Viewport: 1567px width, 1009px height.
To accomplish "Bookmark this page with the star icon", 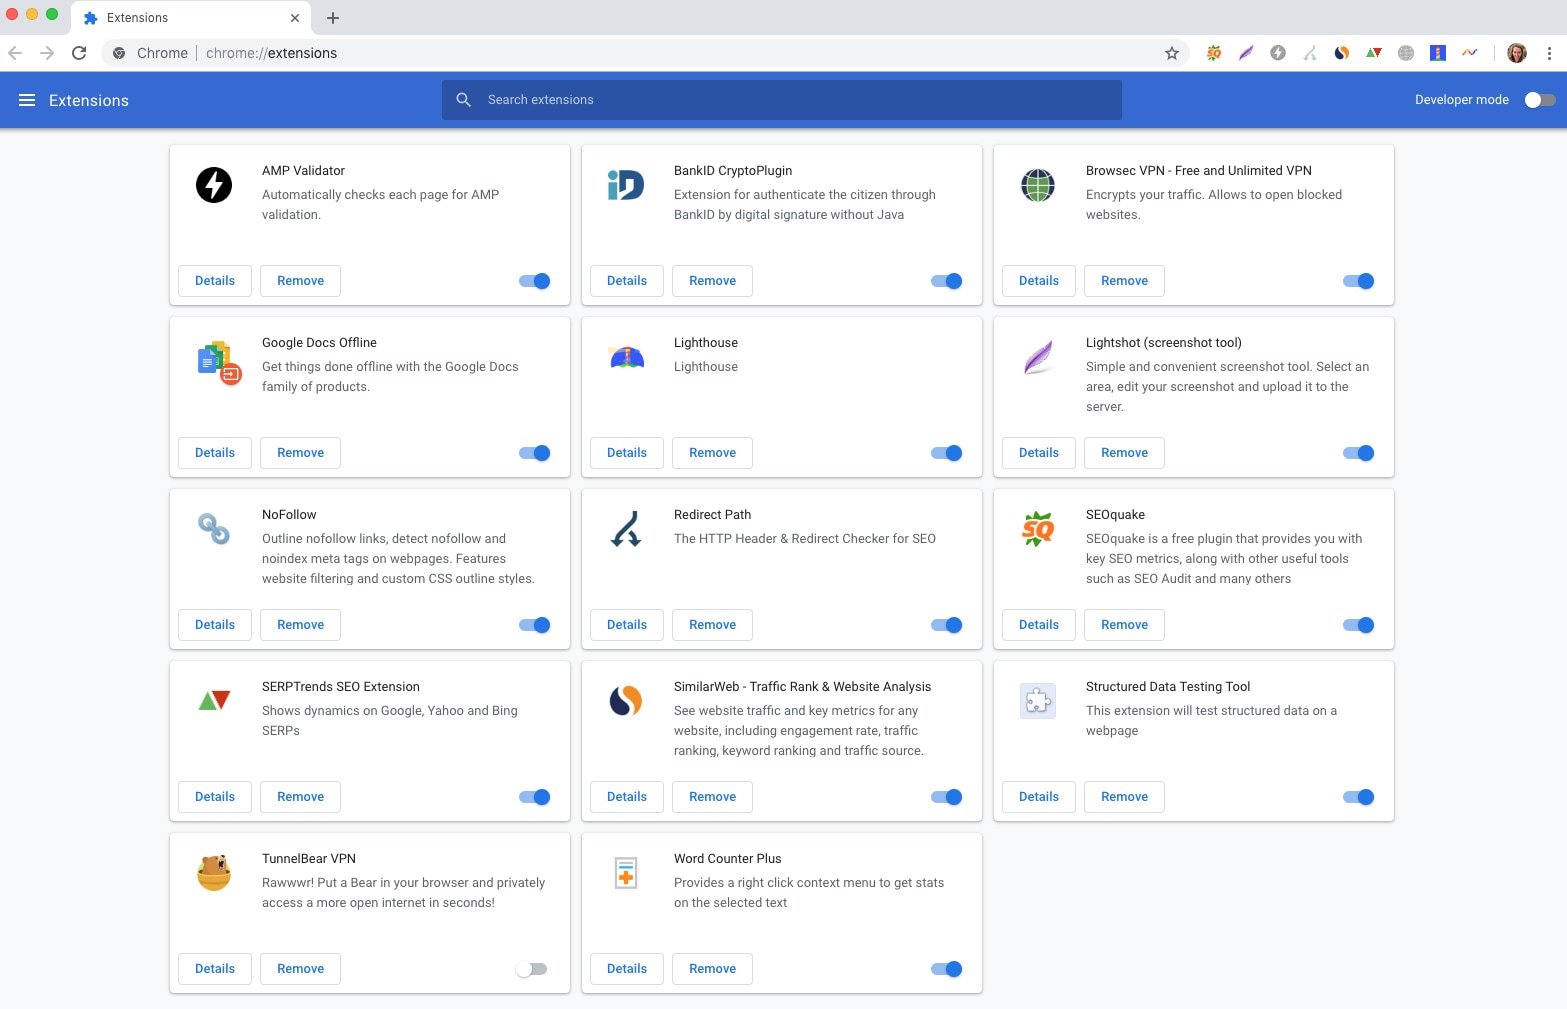I will coord(1172,53).
